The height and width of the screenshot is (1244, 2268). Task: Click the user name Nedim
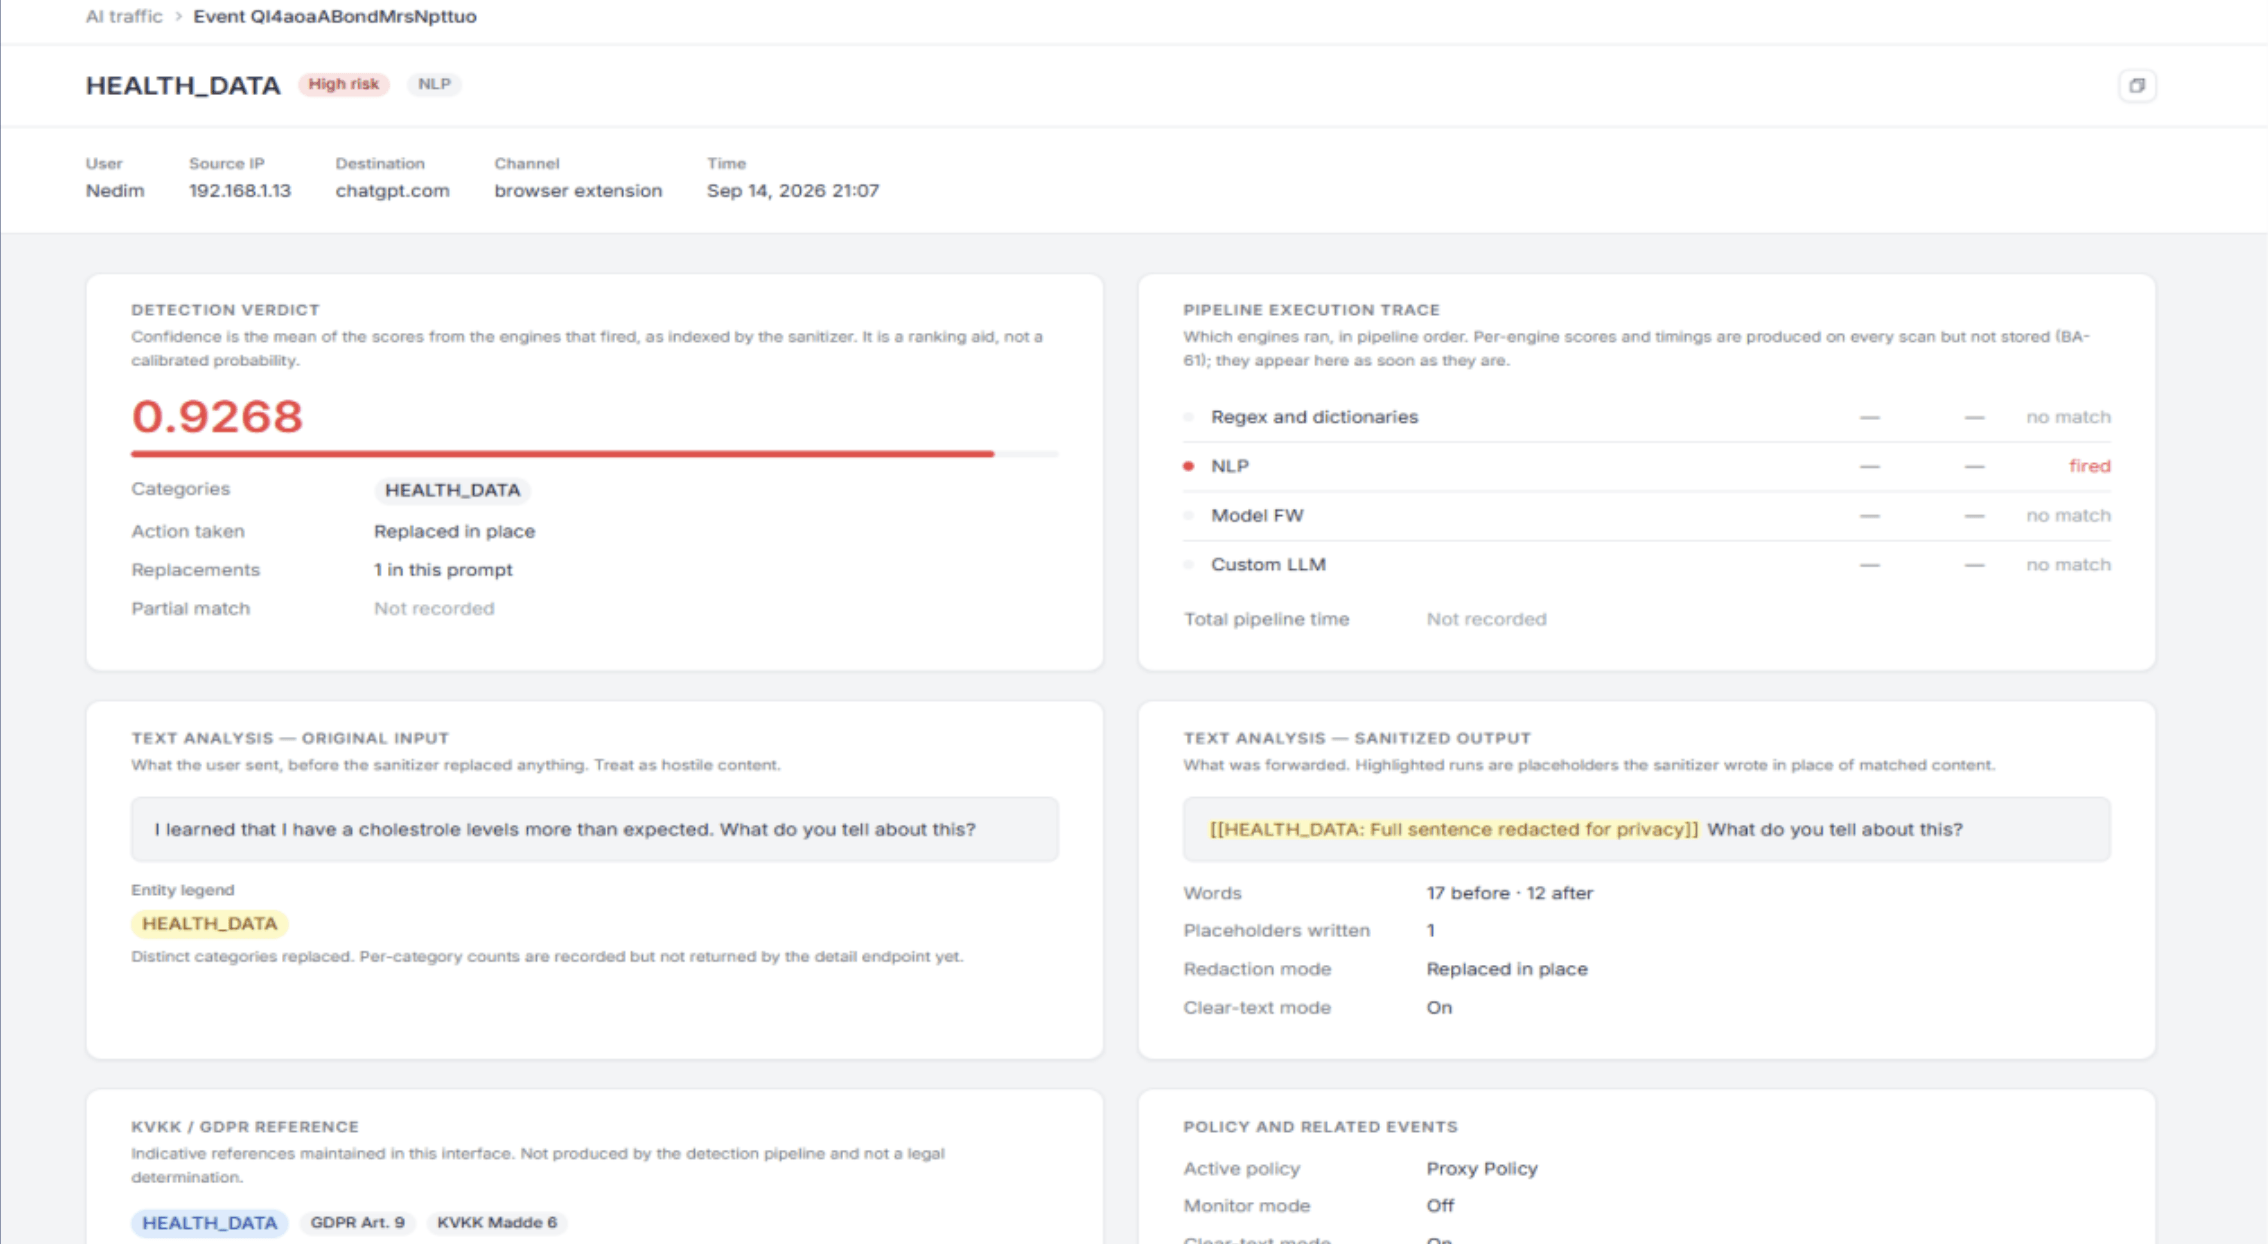coord(115,190)
